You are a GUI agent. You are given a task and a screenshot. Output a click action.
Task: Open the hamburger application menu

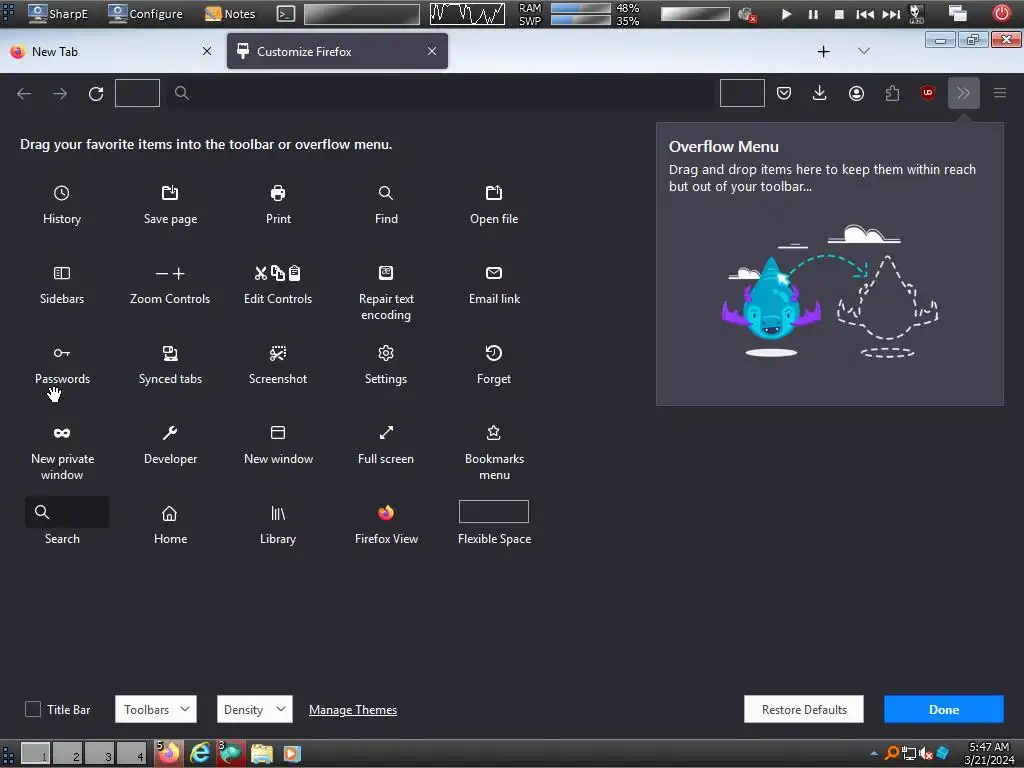999,93
